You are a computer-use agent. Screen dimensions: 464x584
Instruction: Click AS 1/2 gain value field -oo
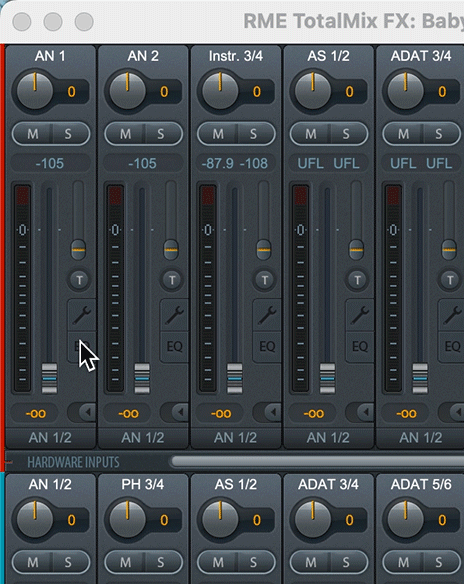[x=313, y=413]
